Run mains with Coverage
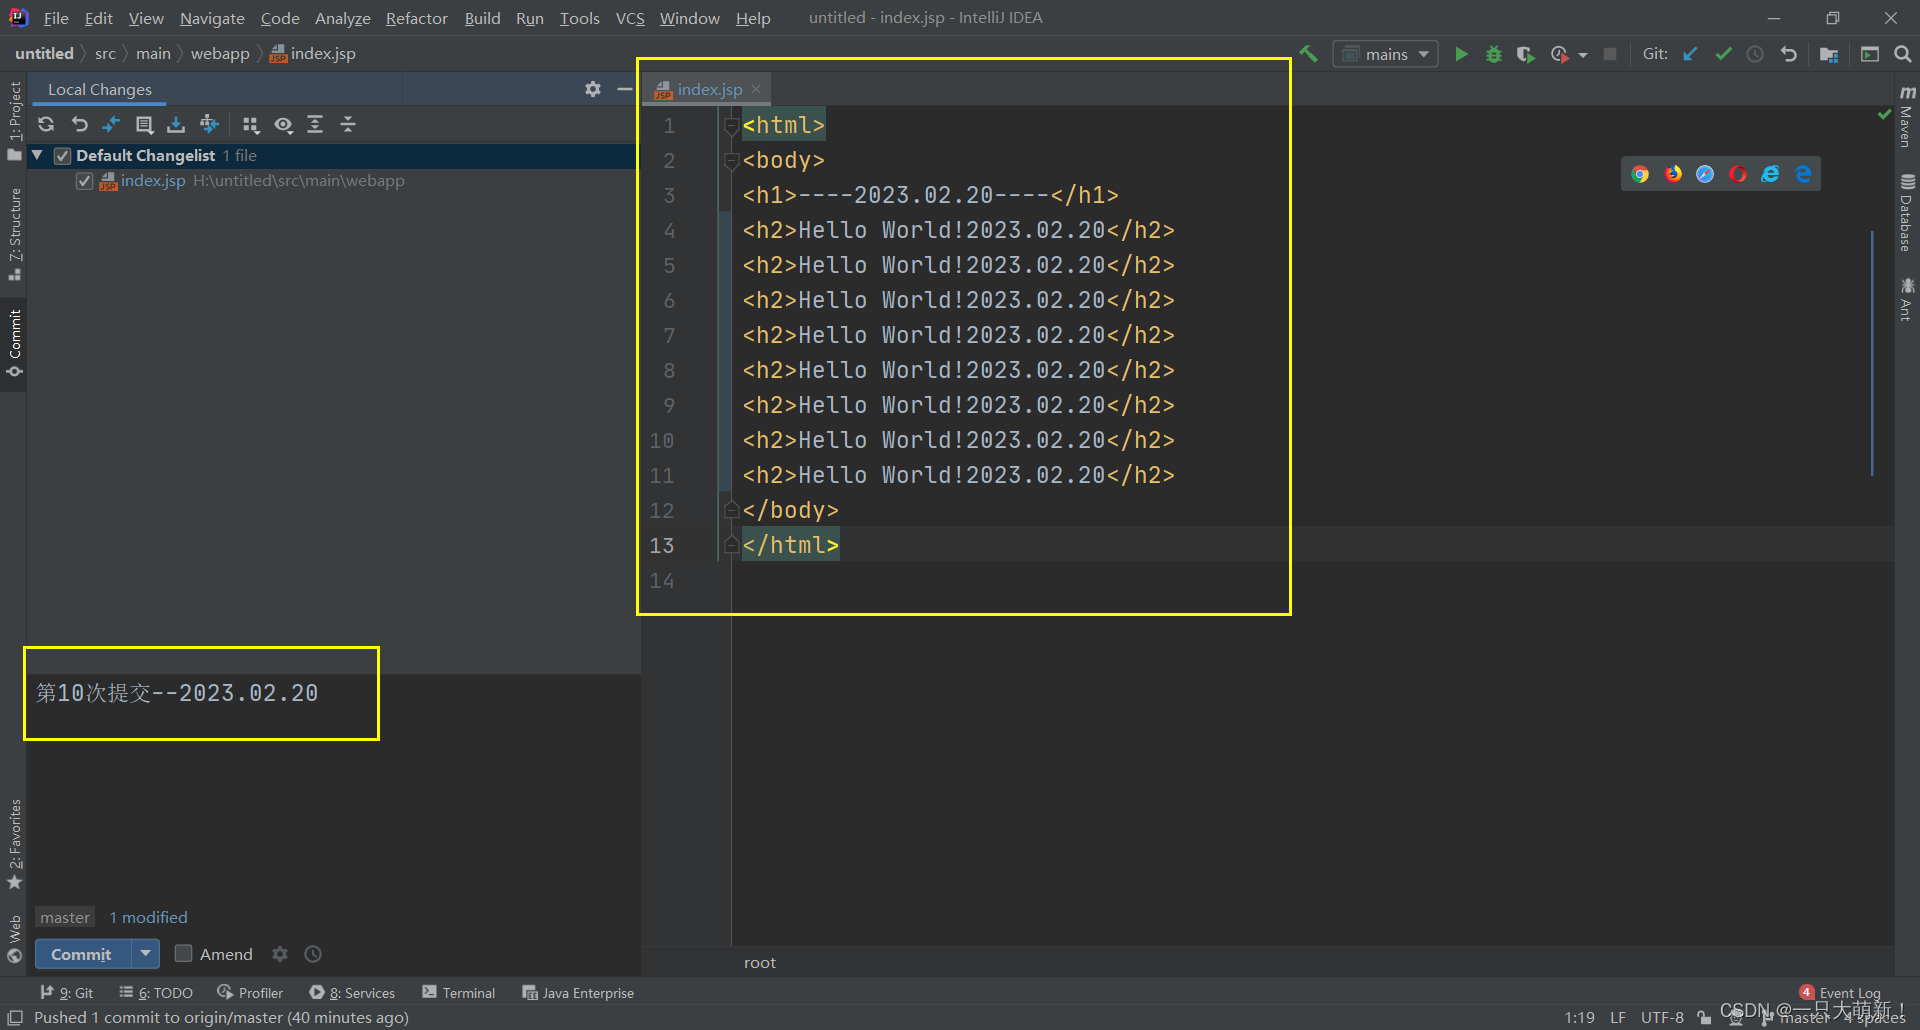The height and width of the screenshot is (1030, 1920). pyautogui.click(x=1525, y=54)
